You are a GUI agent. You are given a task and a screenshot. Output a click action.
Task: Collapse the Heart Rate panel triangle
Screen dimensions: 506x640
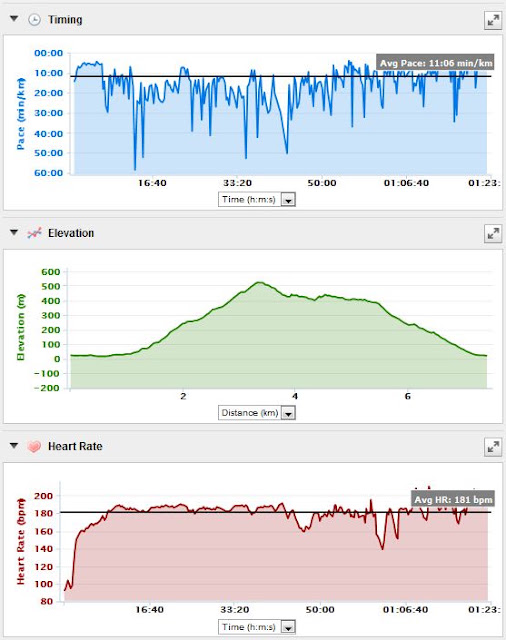click(14, 446)
